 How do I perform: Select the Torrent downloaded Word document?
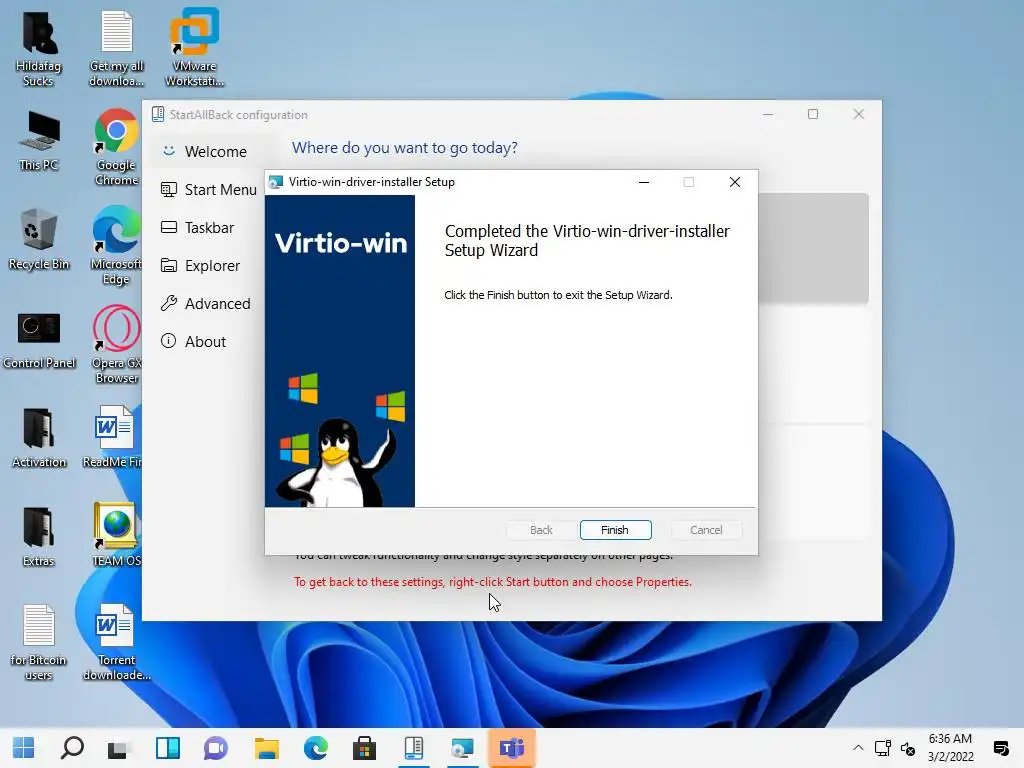click(x=116, y=643)
